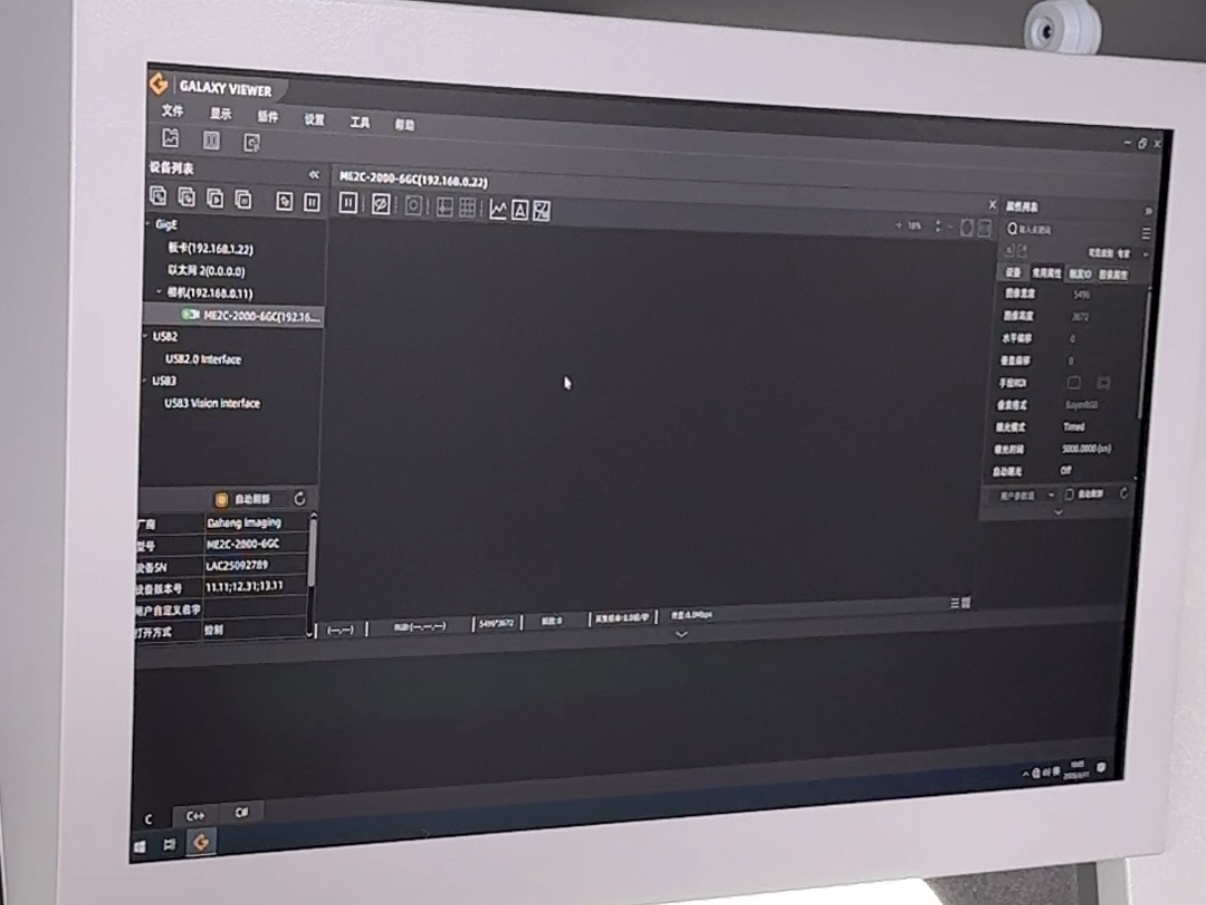Click the crossed-circle icon in view toolbar
Image resolution: width=1206 pixels, height=905 pixels.
click(x=381, y=204)
